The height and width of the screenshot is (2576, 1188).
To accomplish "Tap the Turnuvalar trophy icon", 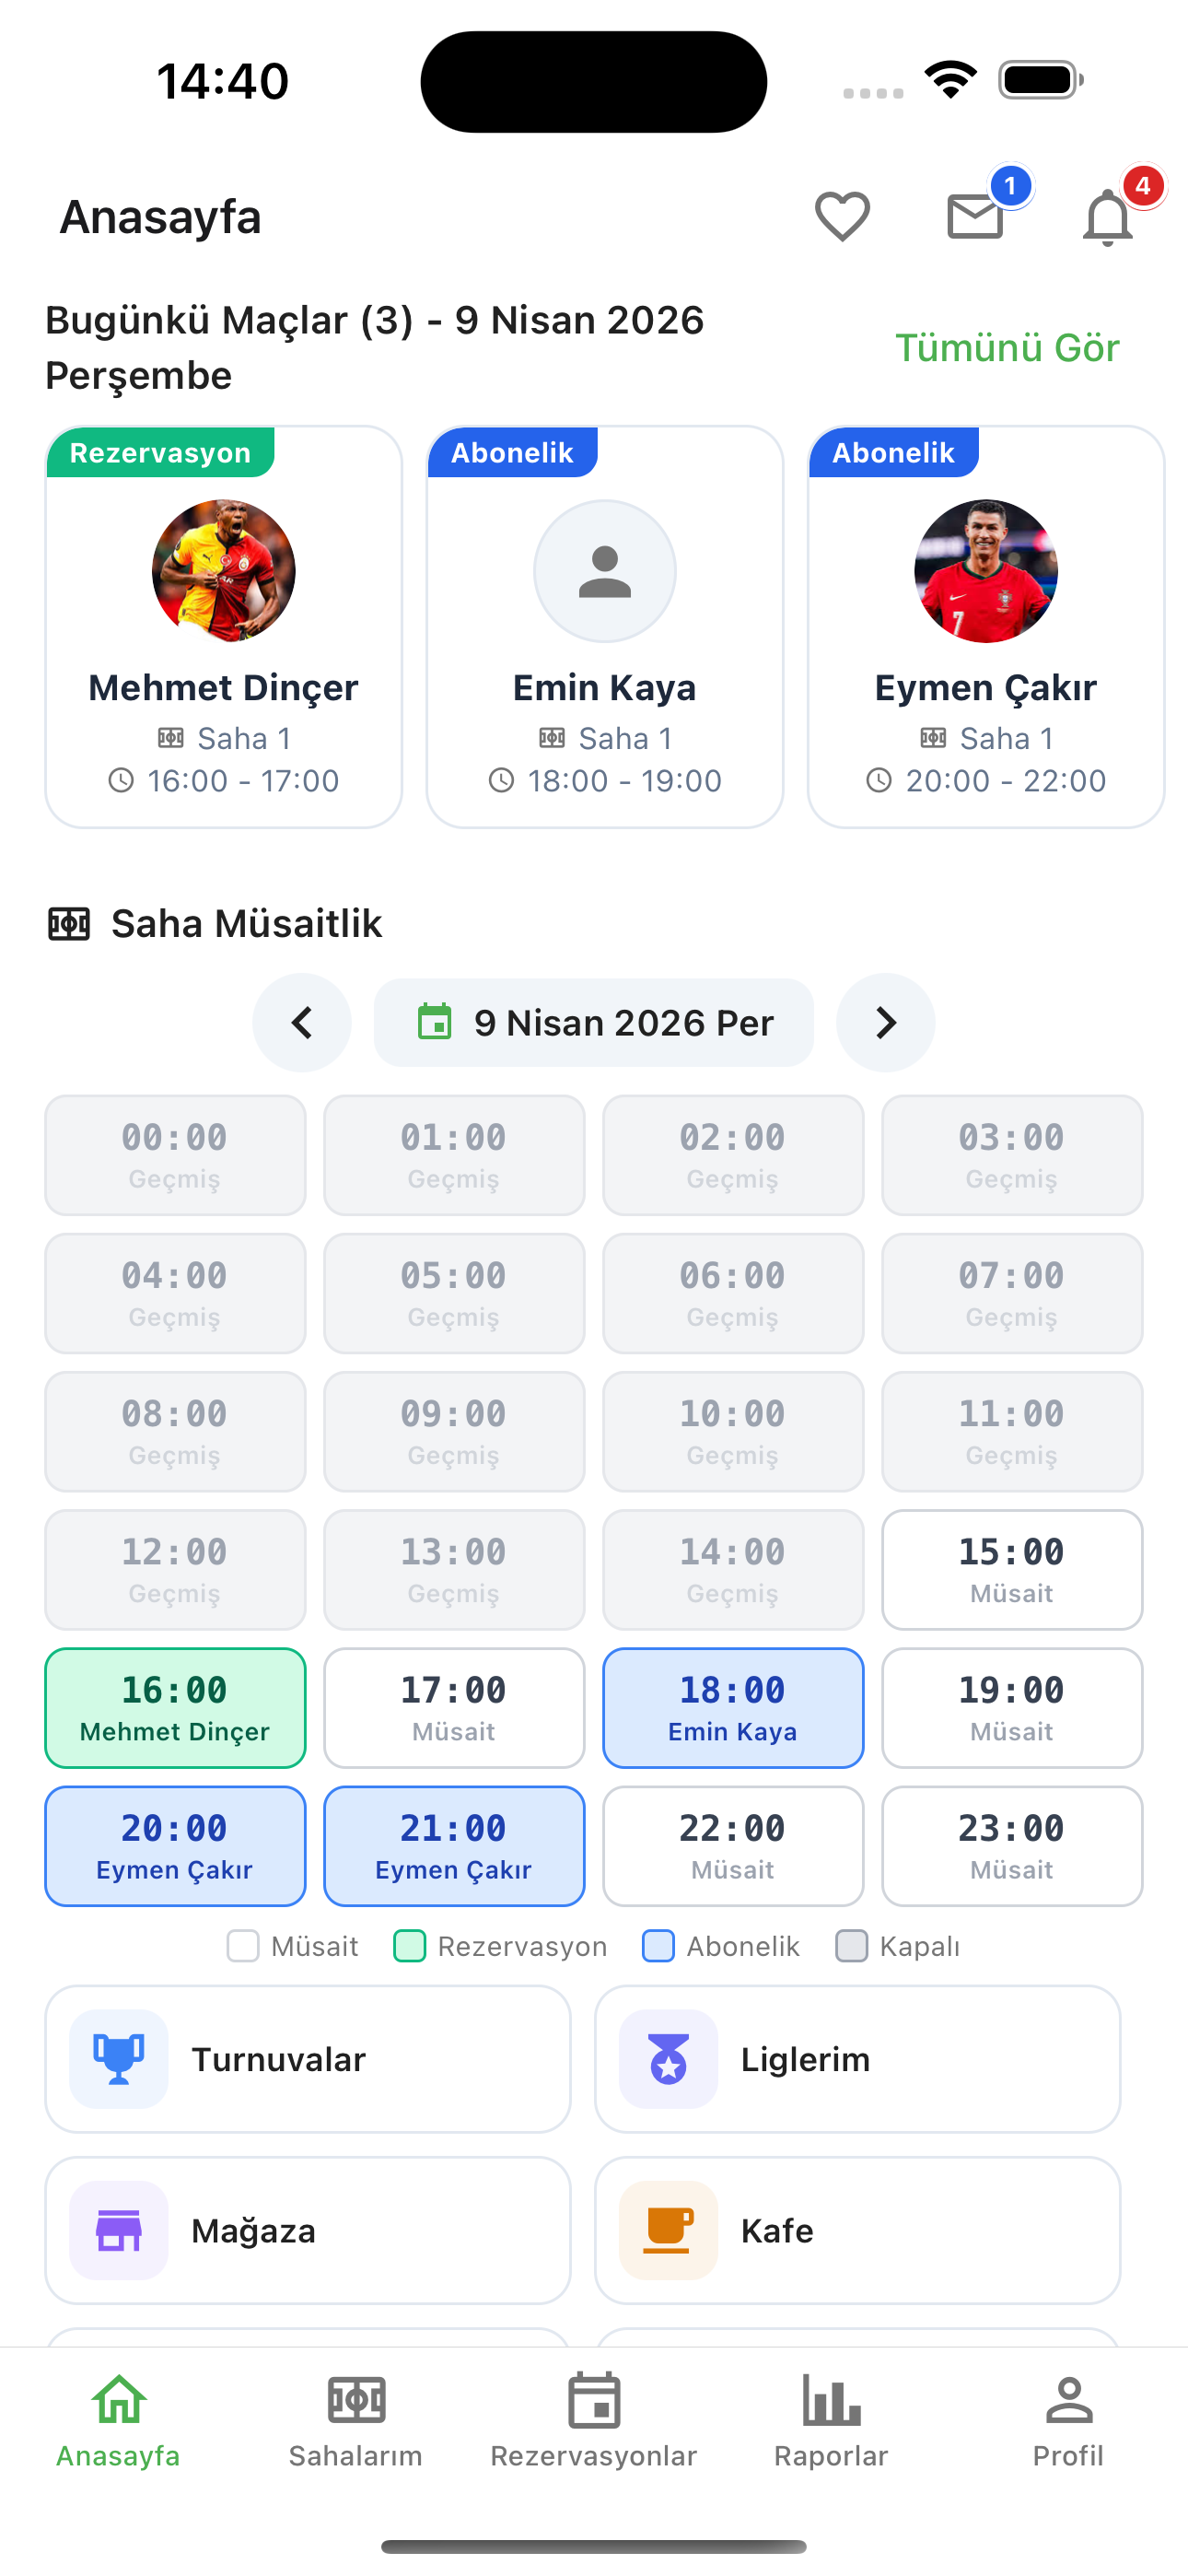I will [119, 2059].
